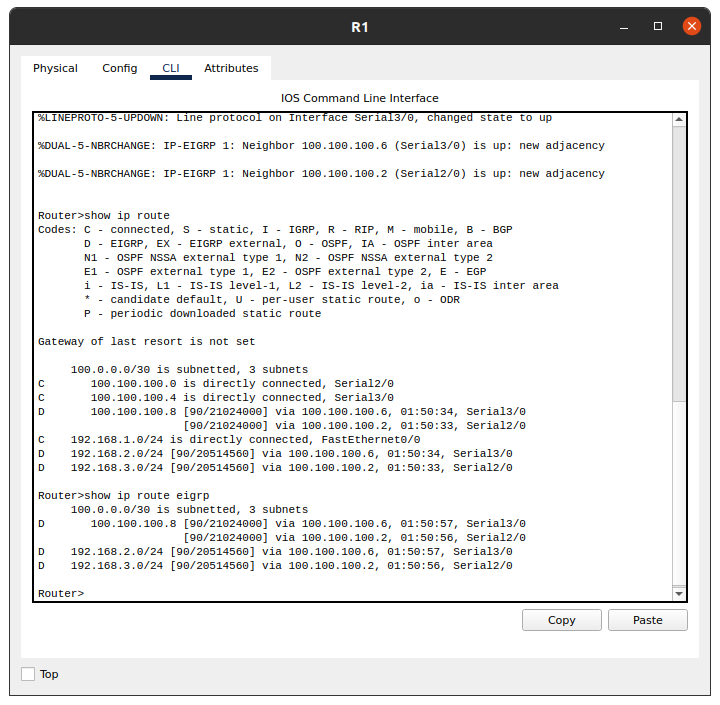Enable the Top checkbox
Viewport: 720px width, 705px height.
click(28, 674)
